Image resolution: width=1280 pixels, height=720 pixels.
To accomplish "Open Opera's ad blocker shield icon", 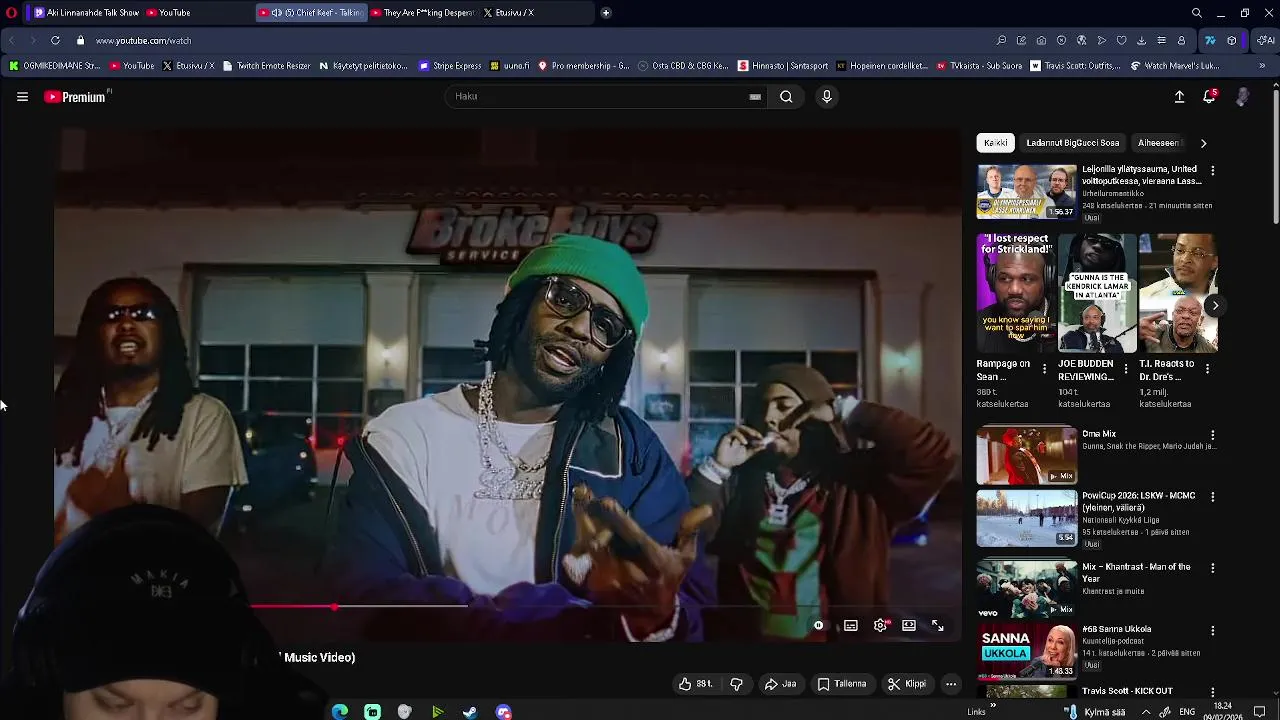I will pos(1061,40).
